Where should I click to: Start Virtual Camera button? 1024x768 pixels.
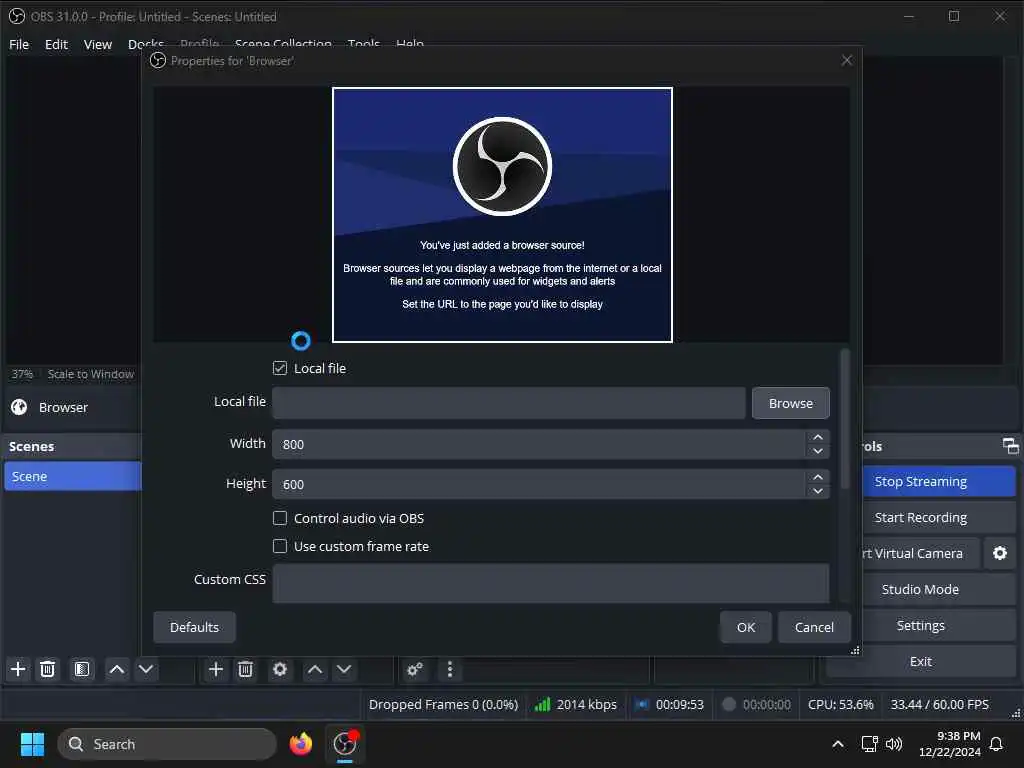tap(920, 554)
